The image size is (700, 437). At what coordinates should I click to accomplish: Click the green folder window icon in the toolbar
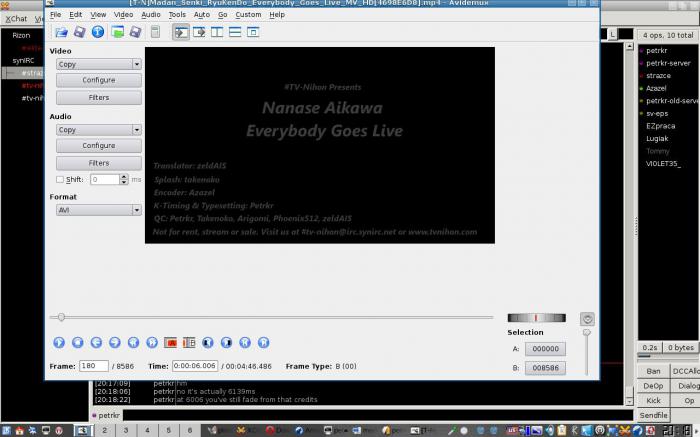tap(117, 32)
